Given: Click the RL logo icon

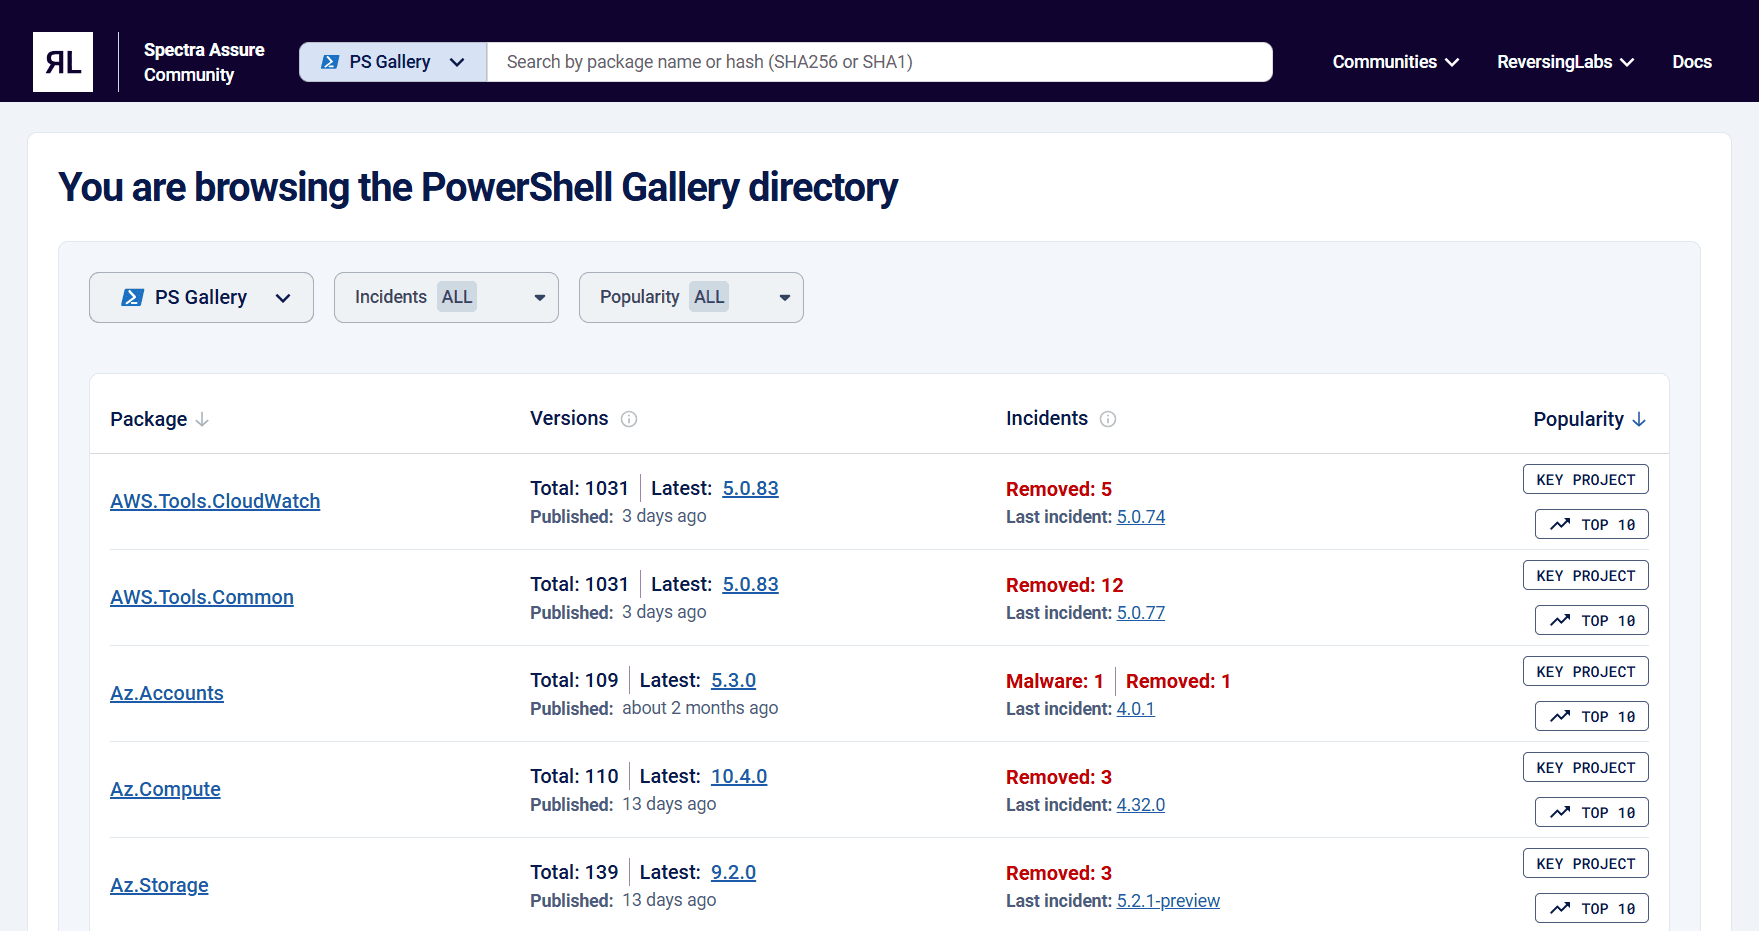Looking at the screenshot, I should click(x=62, y=61).
